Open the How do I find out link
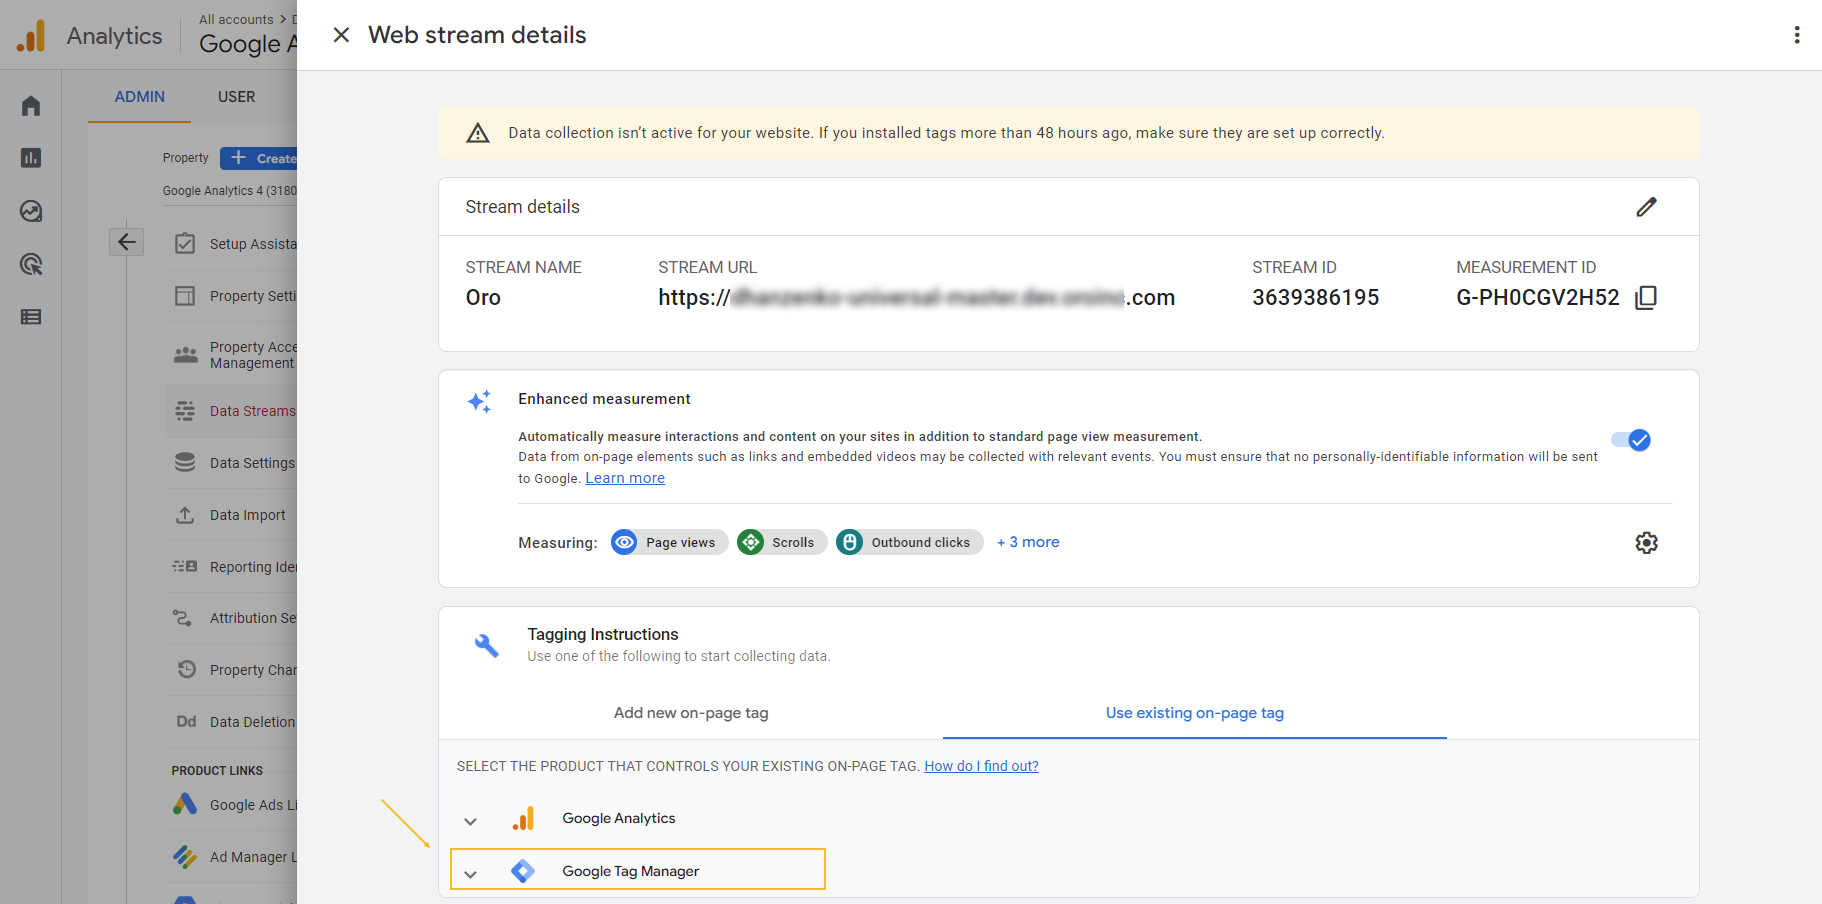1822x904 pixels. [981, 766]
